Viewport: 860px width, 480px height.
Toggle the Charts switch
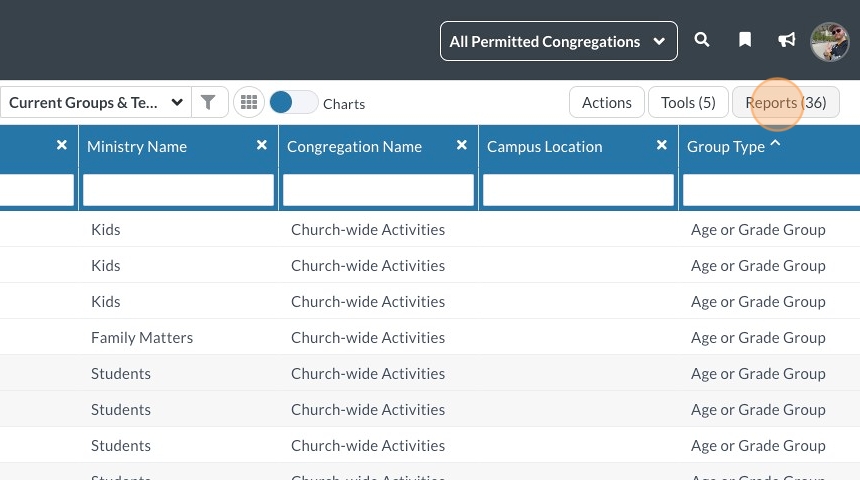(294, 102)
